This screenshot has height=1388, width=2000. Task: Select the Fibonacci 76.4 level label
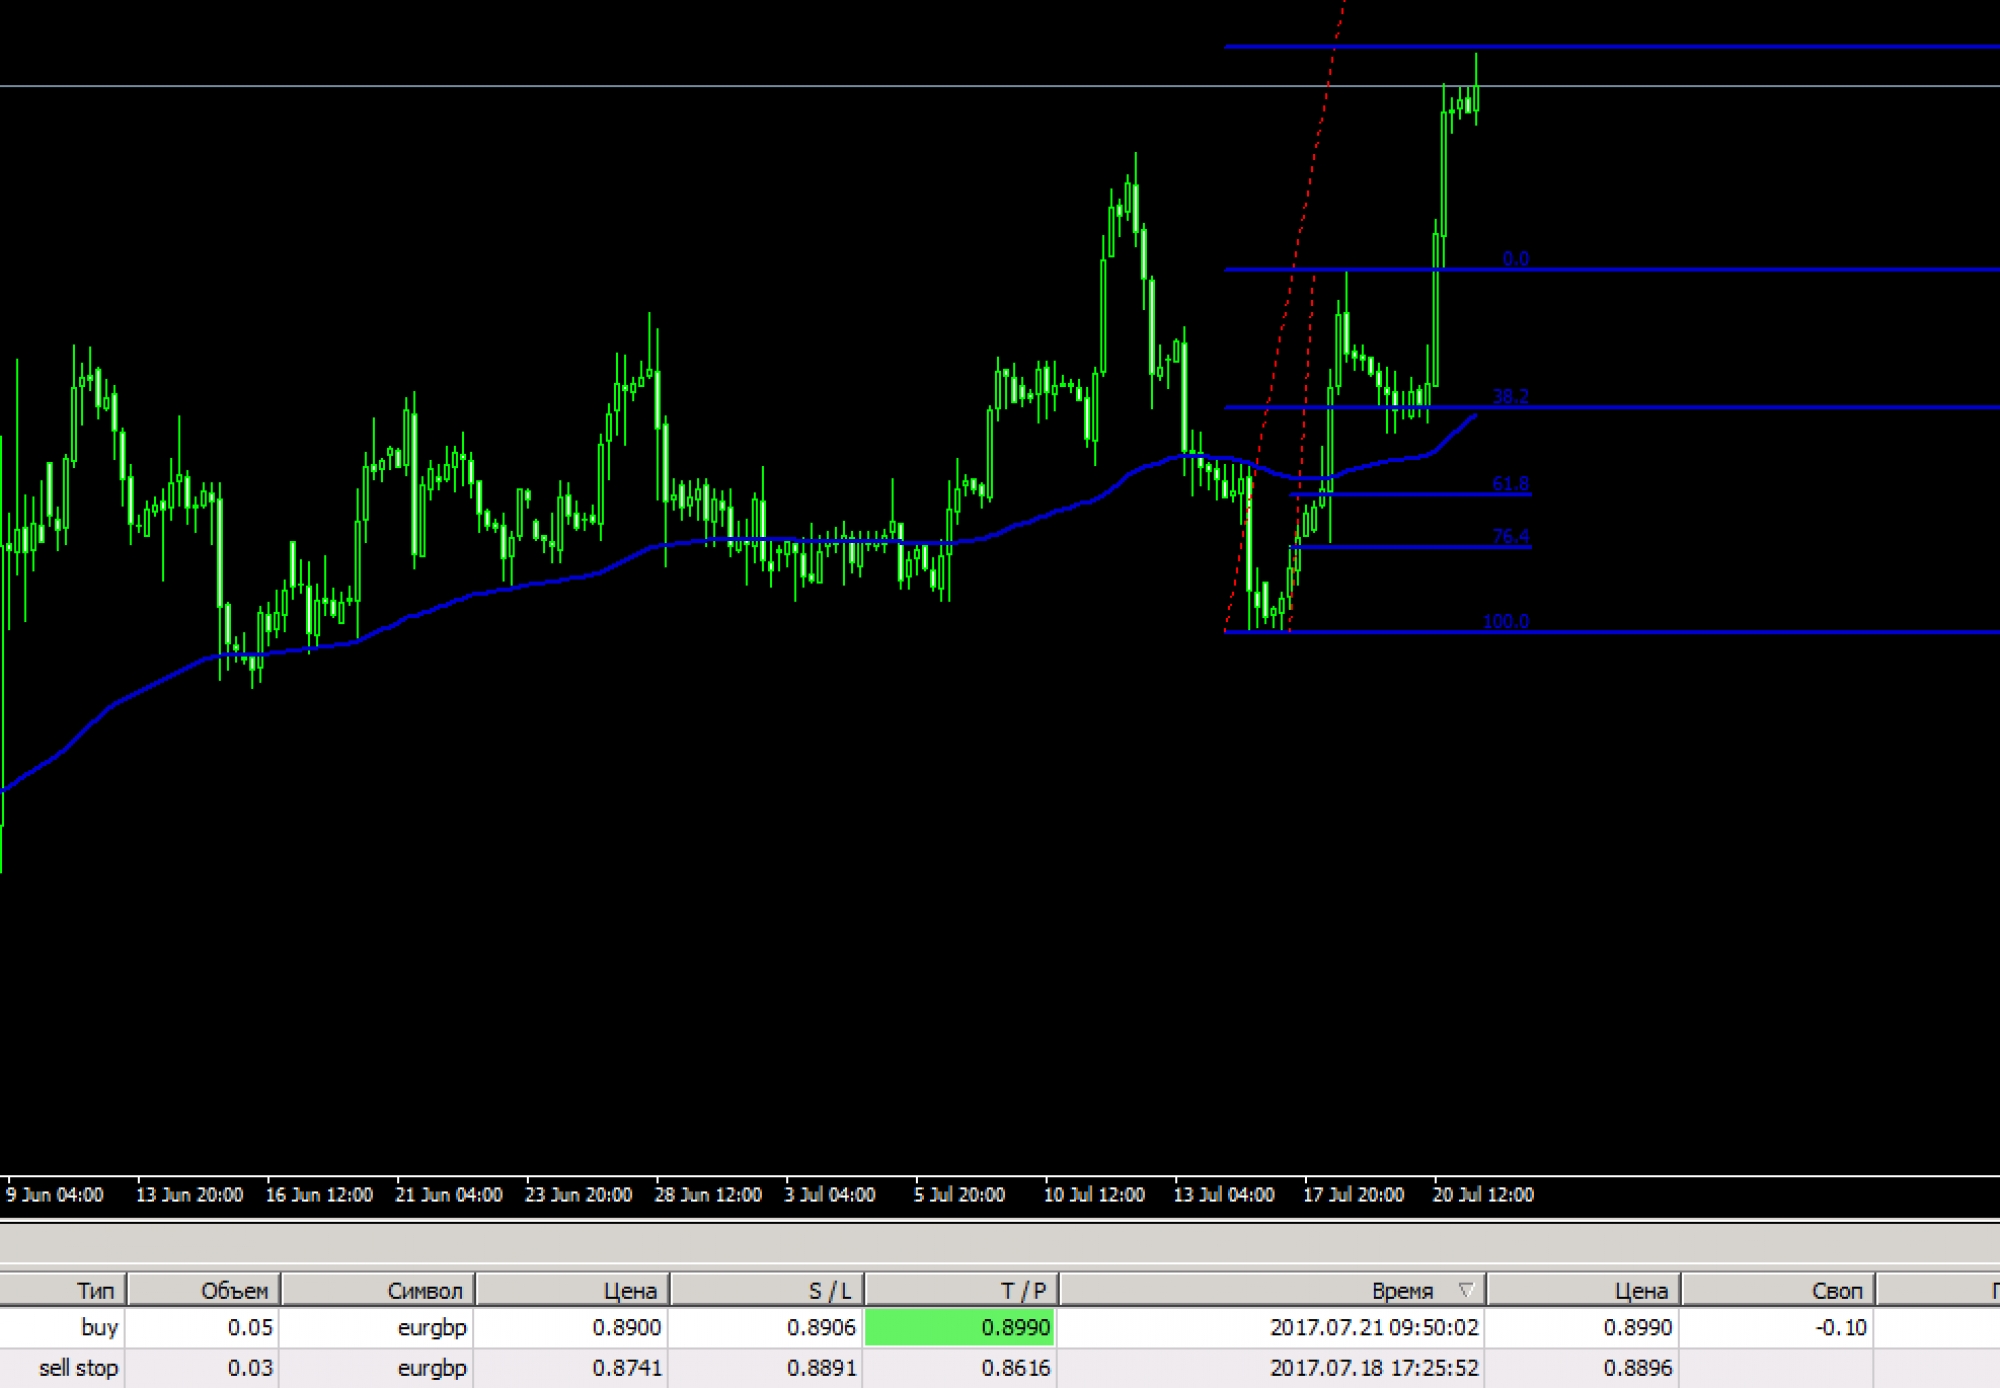pos(1510,536)
